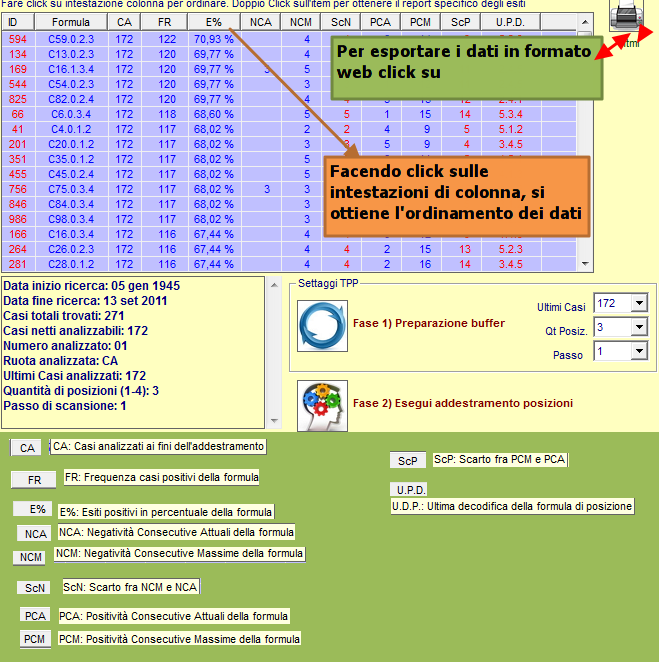Sort by the NCA column header
The height and width of the screenshot is (662, 659).
(260, 22)
